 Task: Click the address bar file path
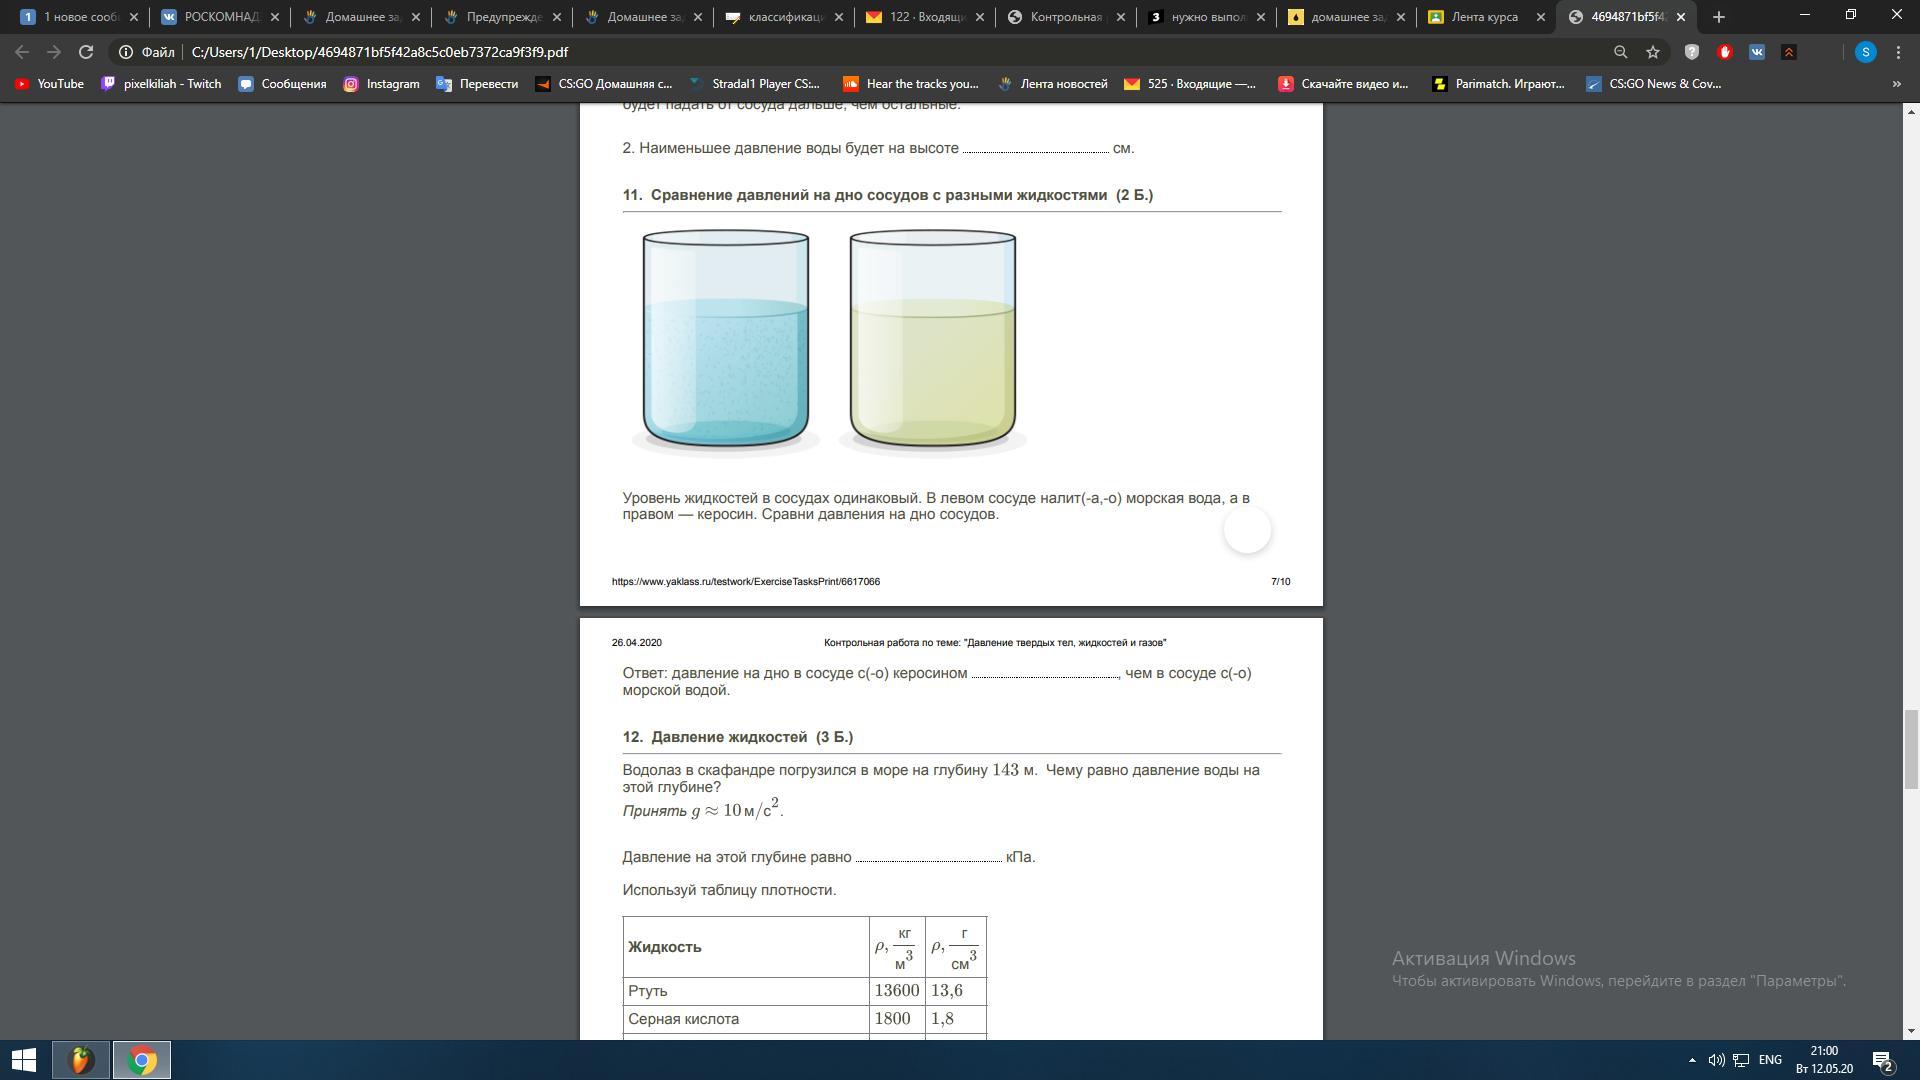[x=380, y=52]
